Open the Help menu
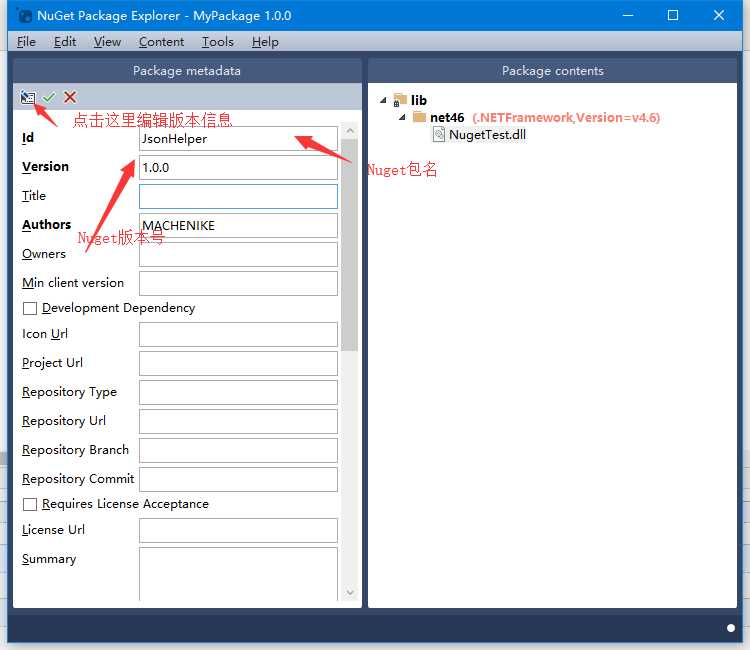Image resolution: width=750 pixels, height=650 pixels. [x=265, y=42]
